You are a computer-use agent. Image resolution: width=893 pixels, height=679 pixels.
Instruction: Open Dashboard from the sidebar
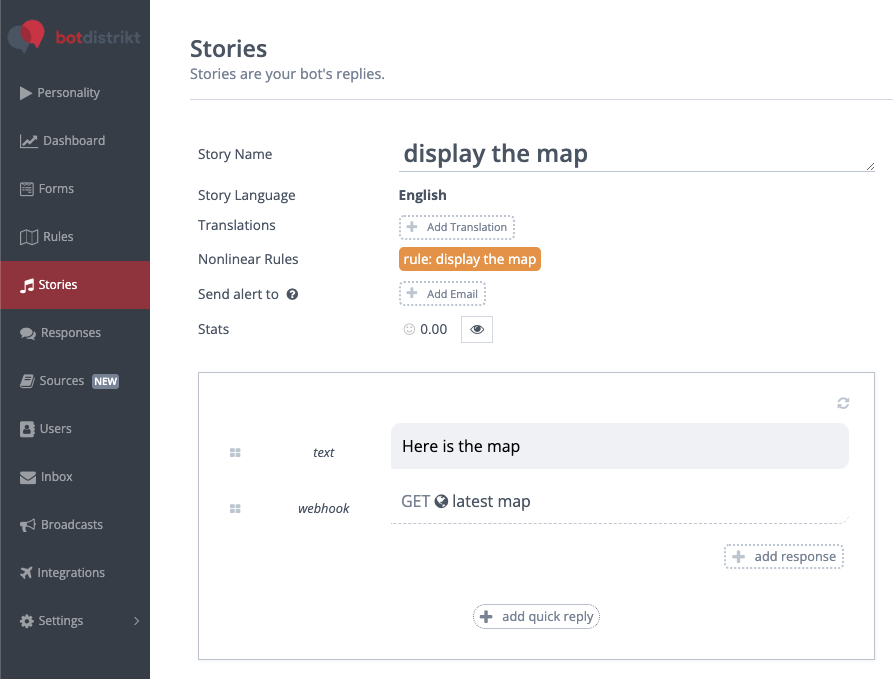coord(74,141)
